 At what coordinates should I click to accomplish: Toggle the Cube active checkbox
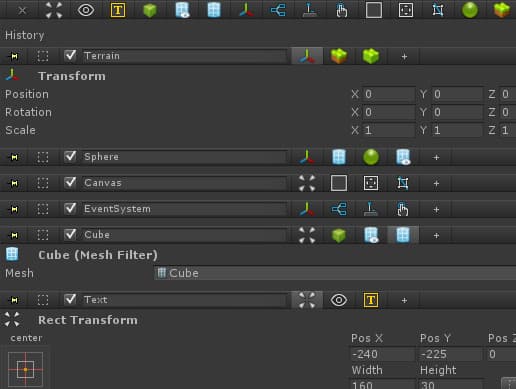(x=70, y=234)
